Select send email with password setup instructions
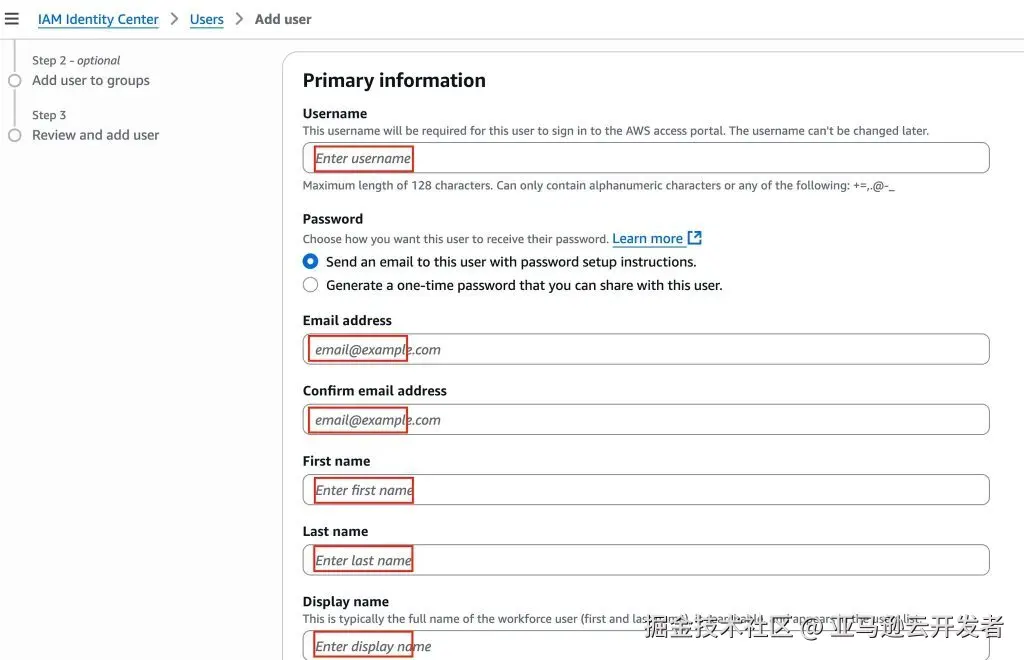Image resolution: width=1024 pixels, height=660 pixels. tap(311, 262)
